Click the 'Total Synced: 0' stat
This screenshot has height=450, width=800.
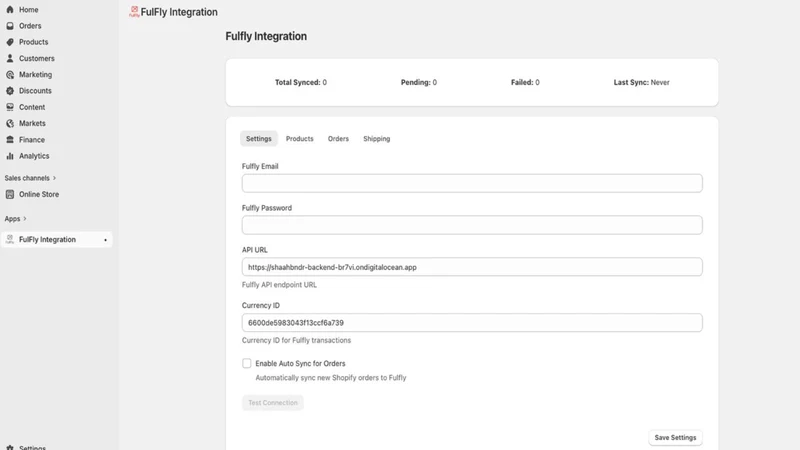point(301,82)
